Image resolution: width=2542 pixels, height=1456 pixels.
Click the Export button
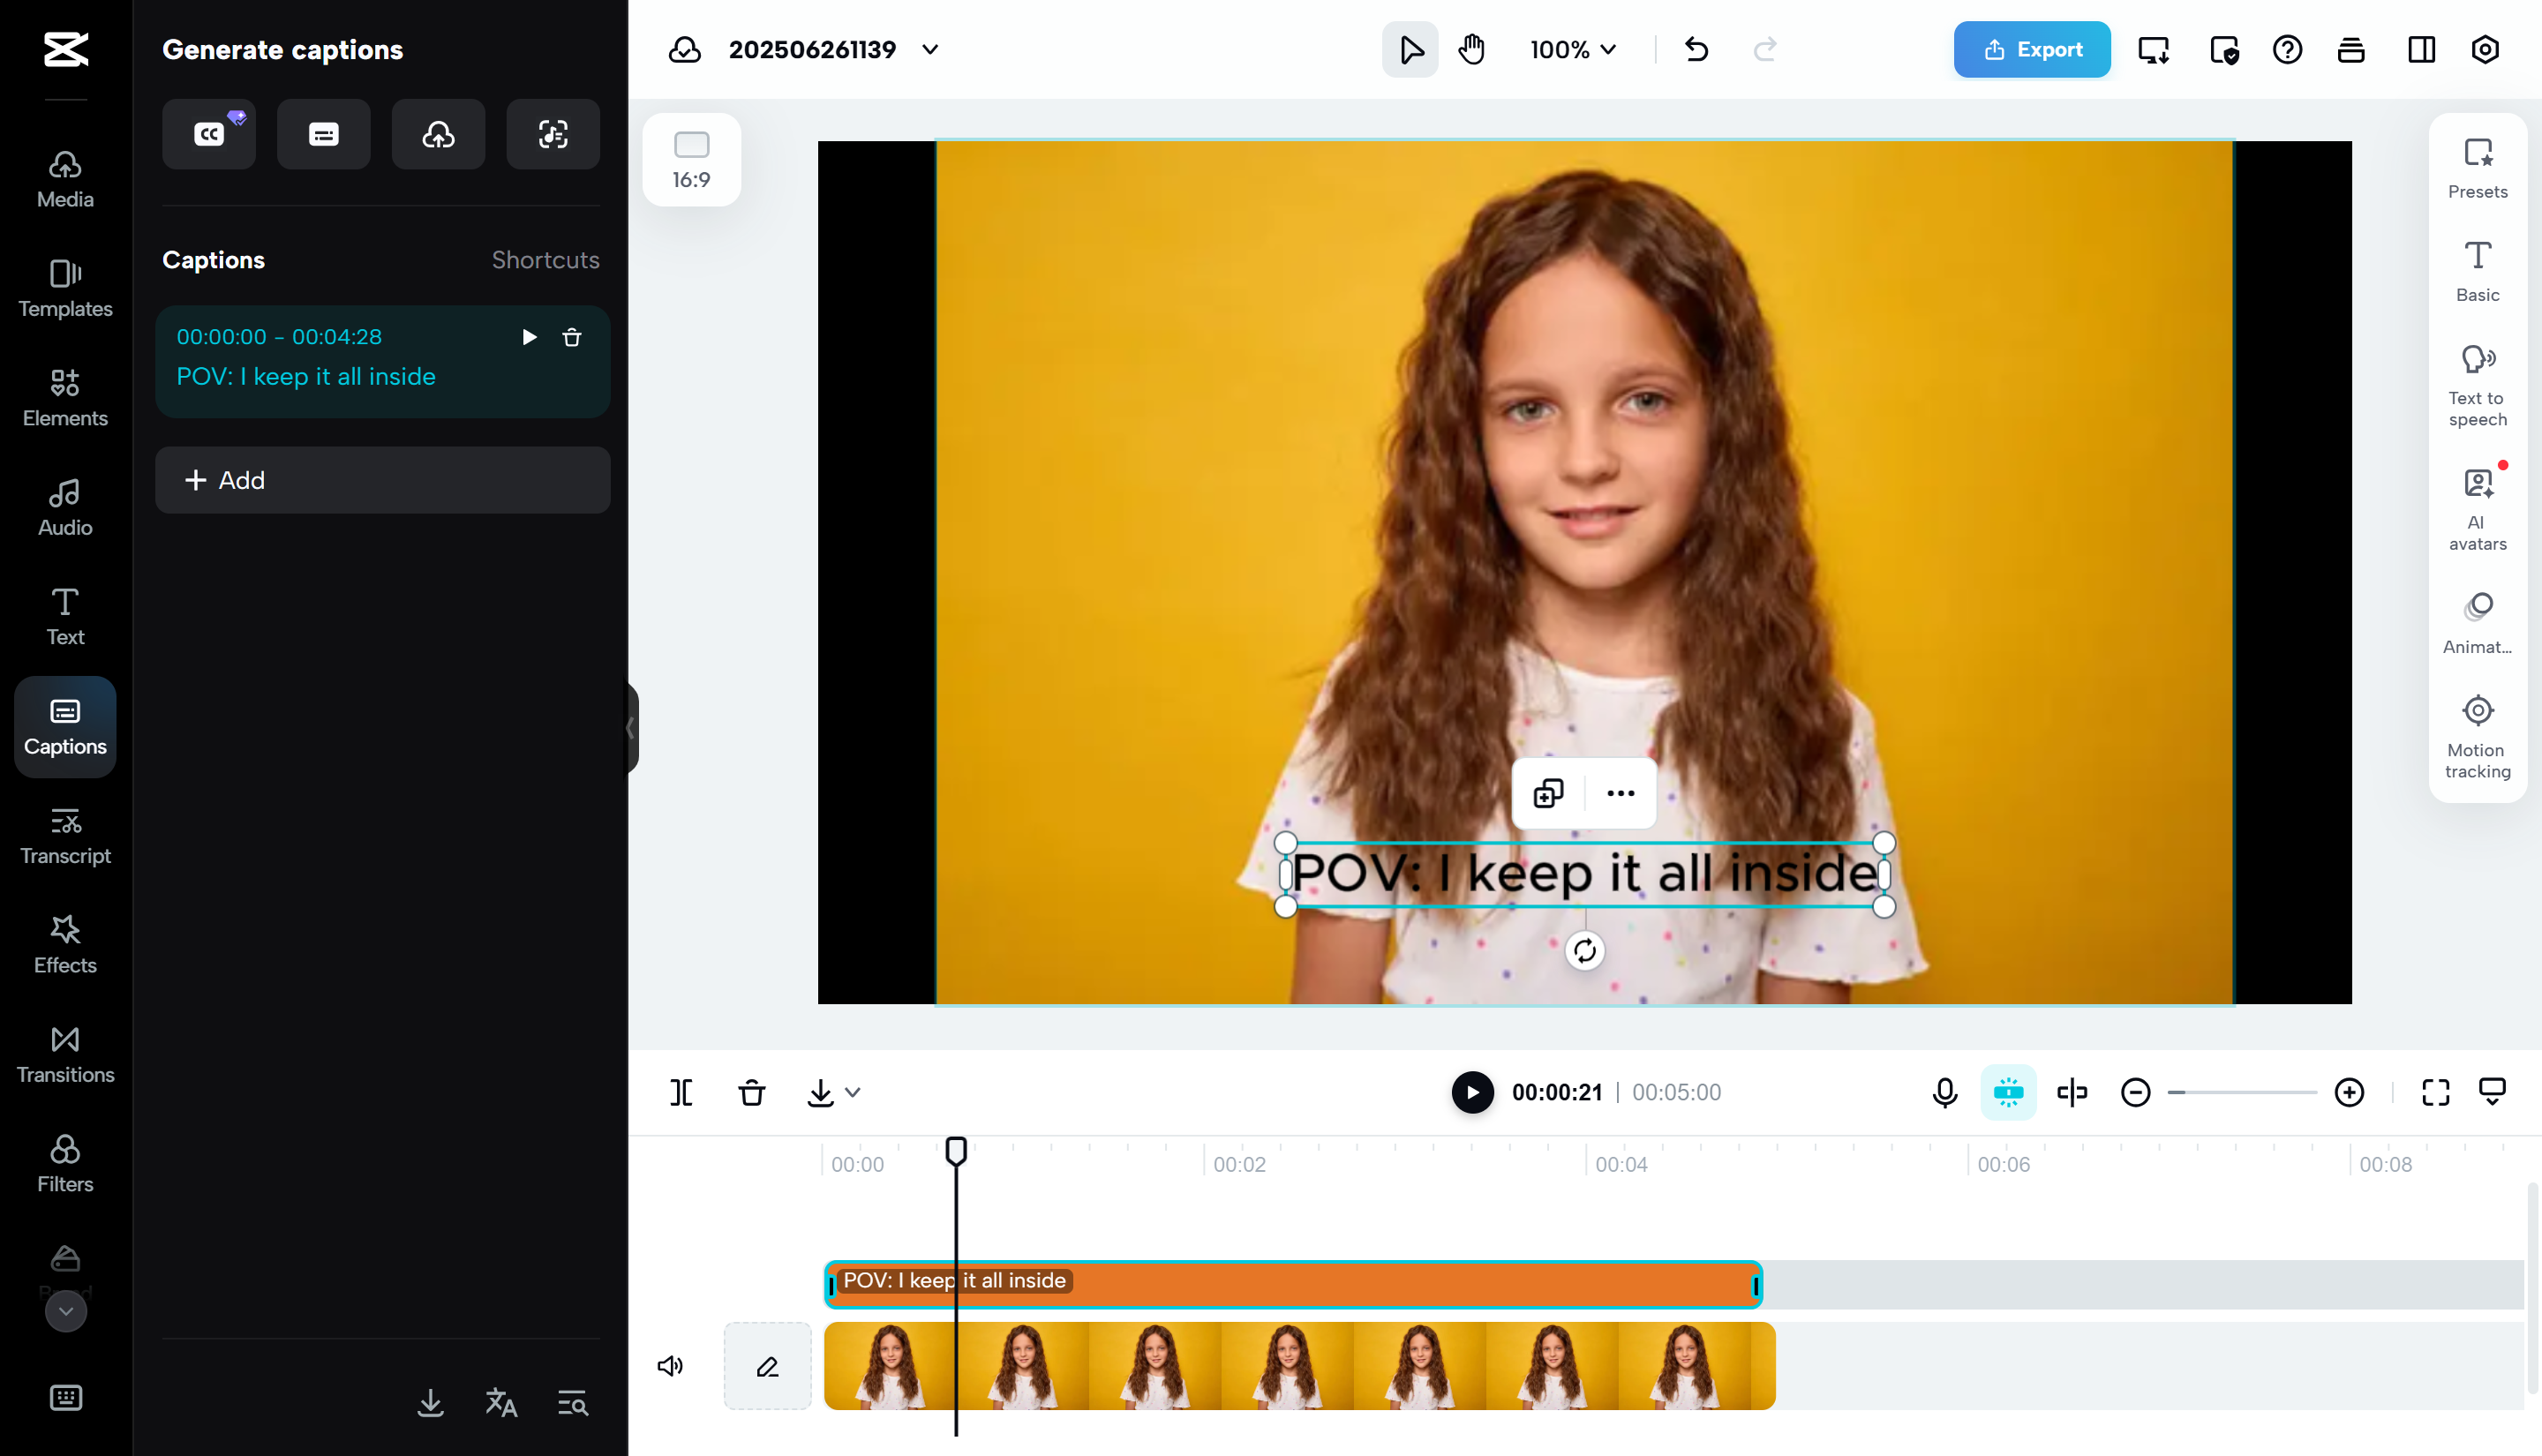2031,49
